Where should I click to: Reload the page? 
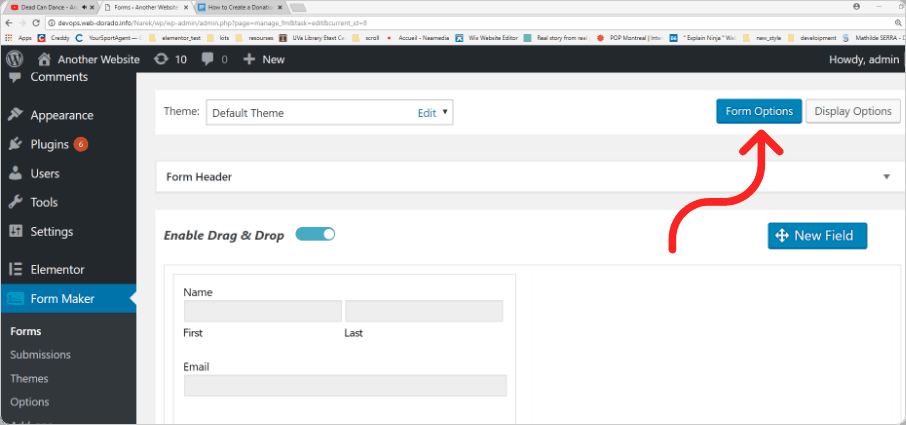tap(36, 23)
